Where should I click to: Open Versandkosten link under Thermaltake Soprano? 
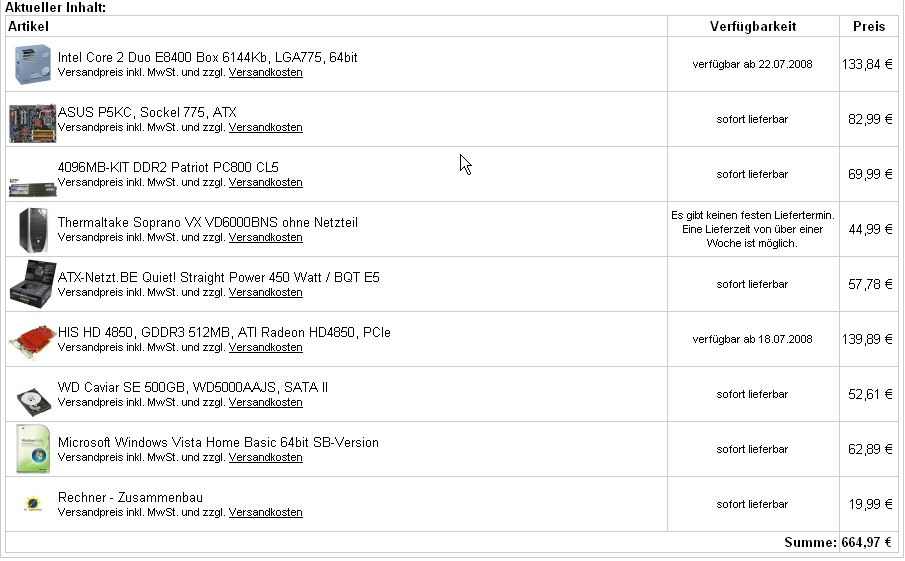265,238
